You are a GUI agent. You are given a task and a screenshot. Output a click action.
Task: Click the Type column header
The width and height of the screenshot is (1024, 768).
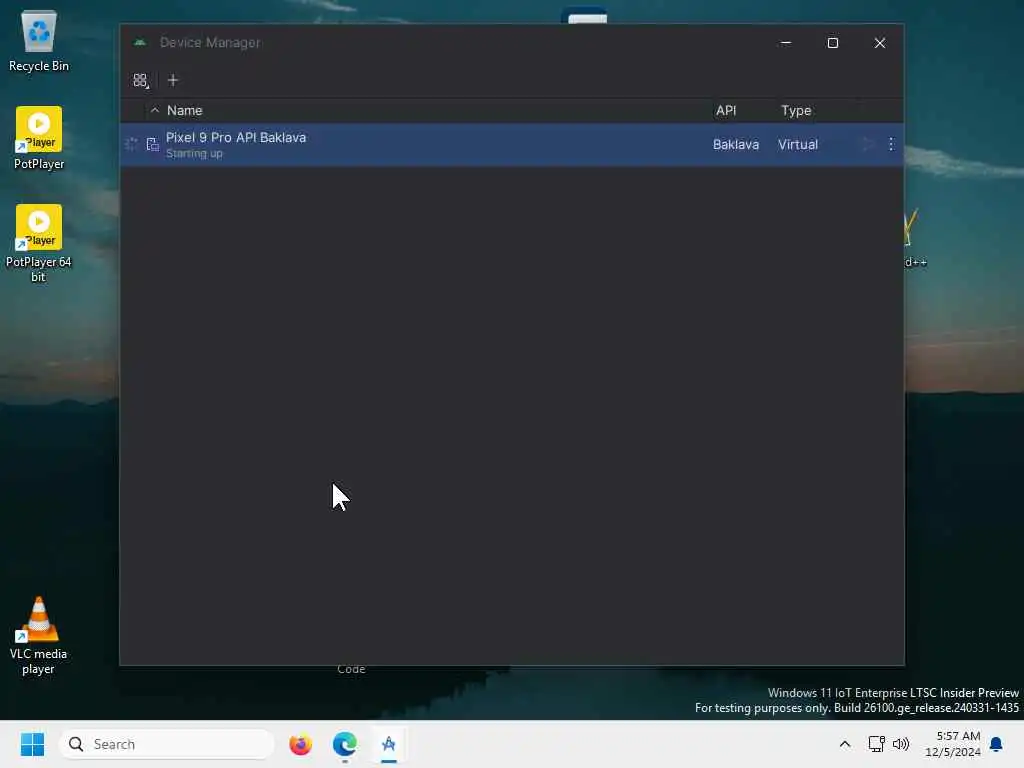(795, 110)
